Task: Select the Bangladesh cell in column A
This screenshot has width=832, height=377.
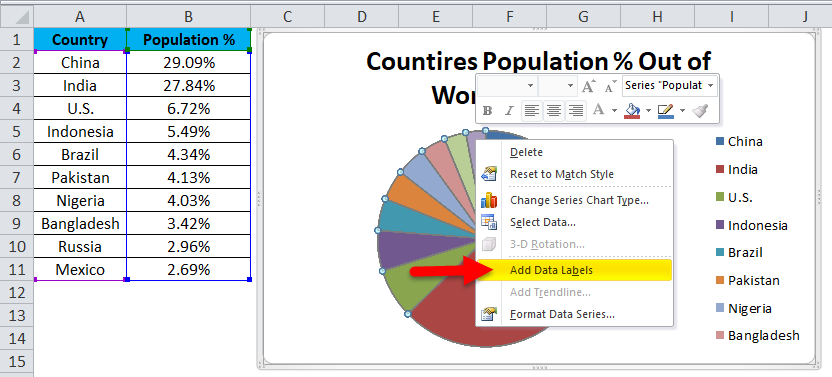Action: [x=80, y=224]
